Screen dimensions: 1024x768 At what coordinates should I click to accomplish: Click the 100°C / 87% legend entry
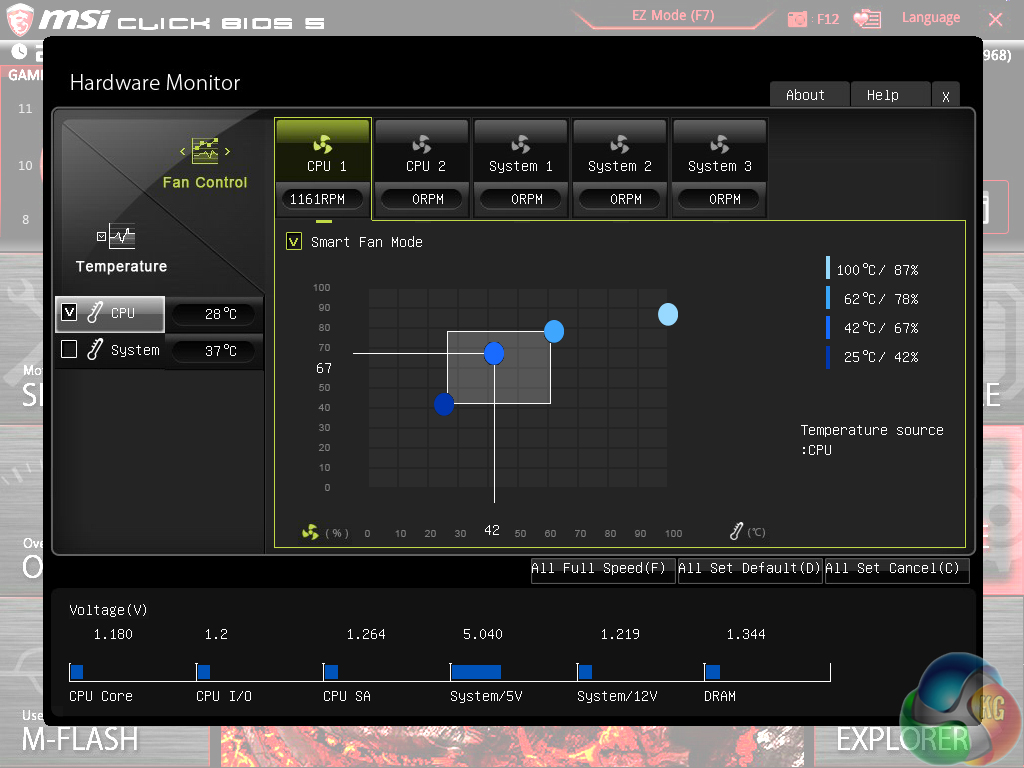872,270
